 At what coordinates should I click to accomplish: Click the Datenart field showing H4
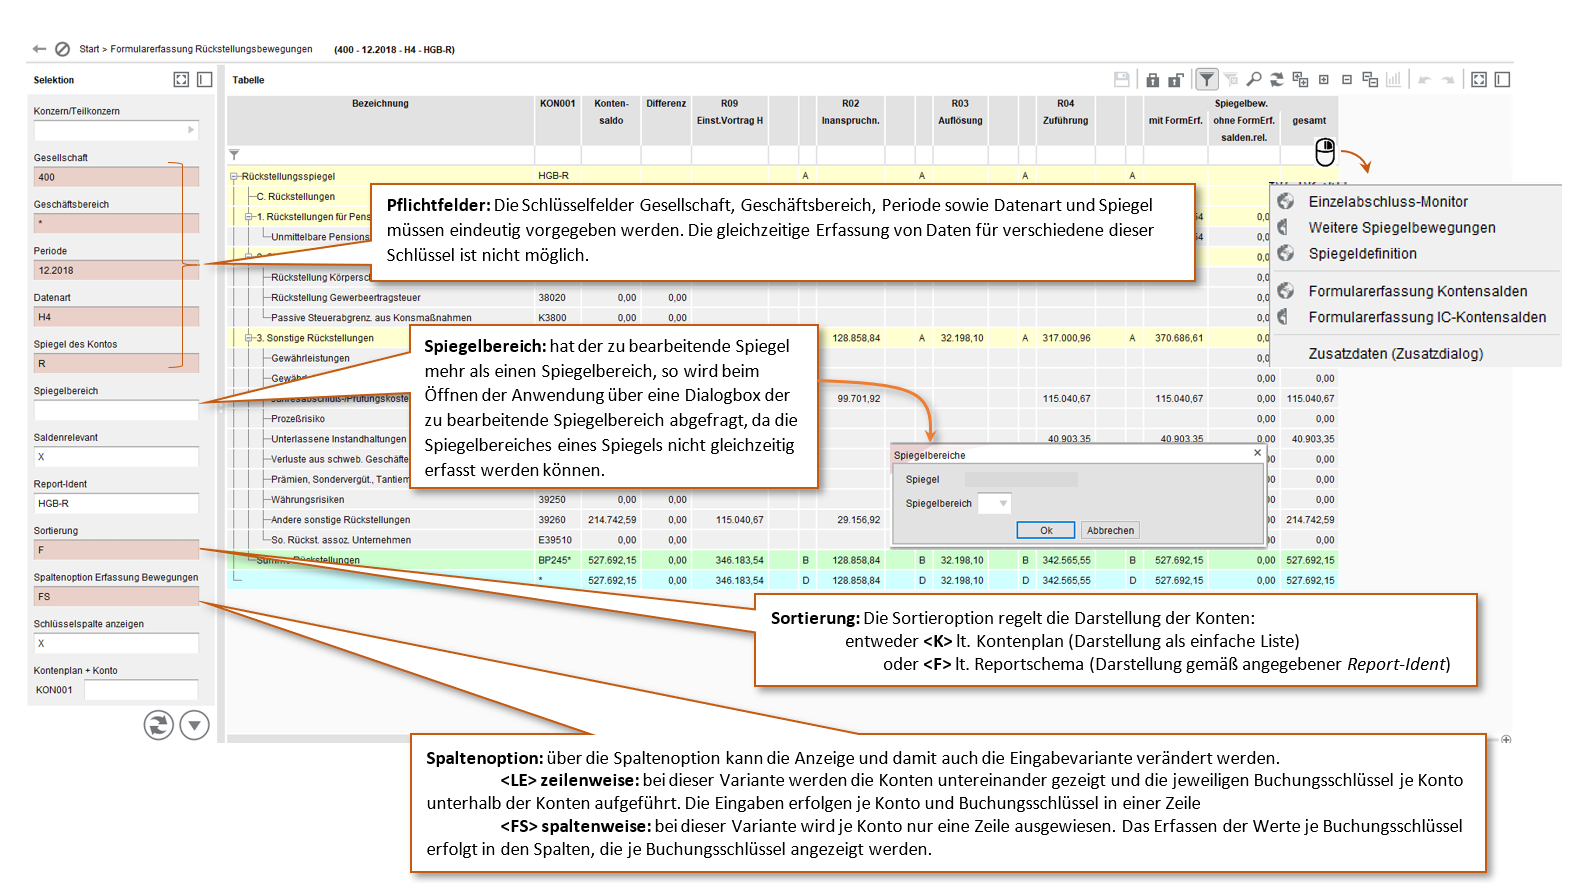(x=116, y=317)
